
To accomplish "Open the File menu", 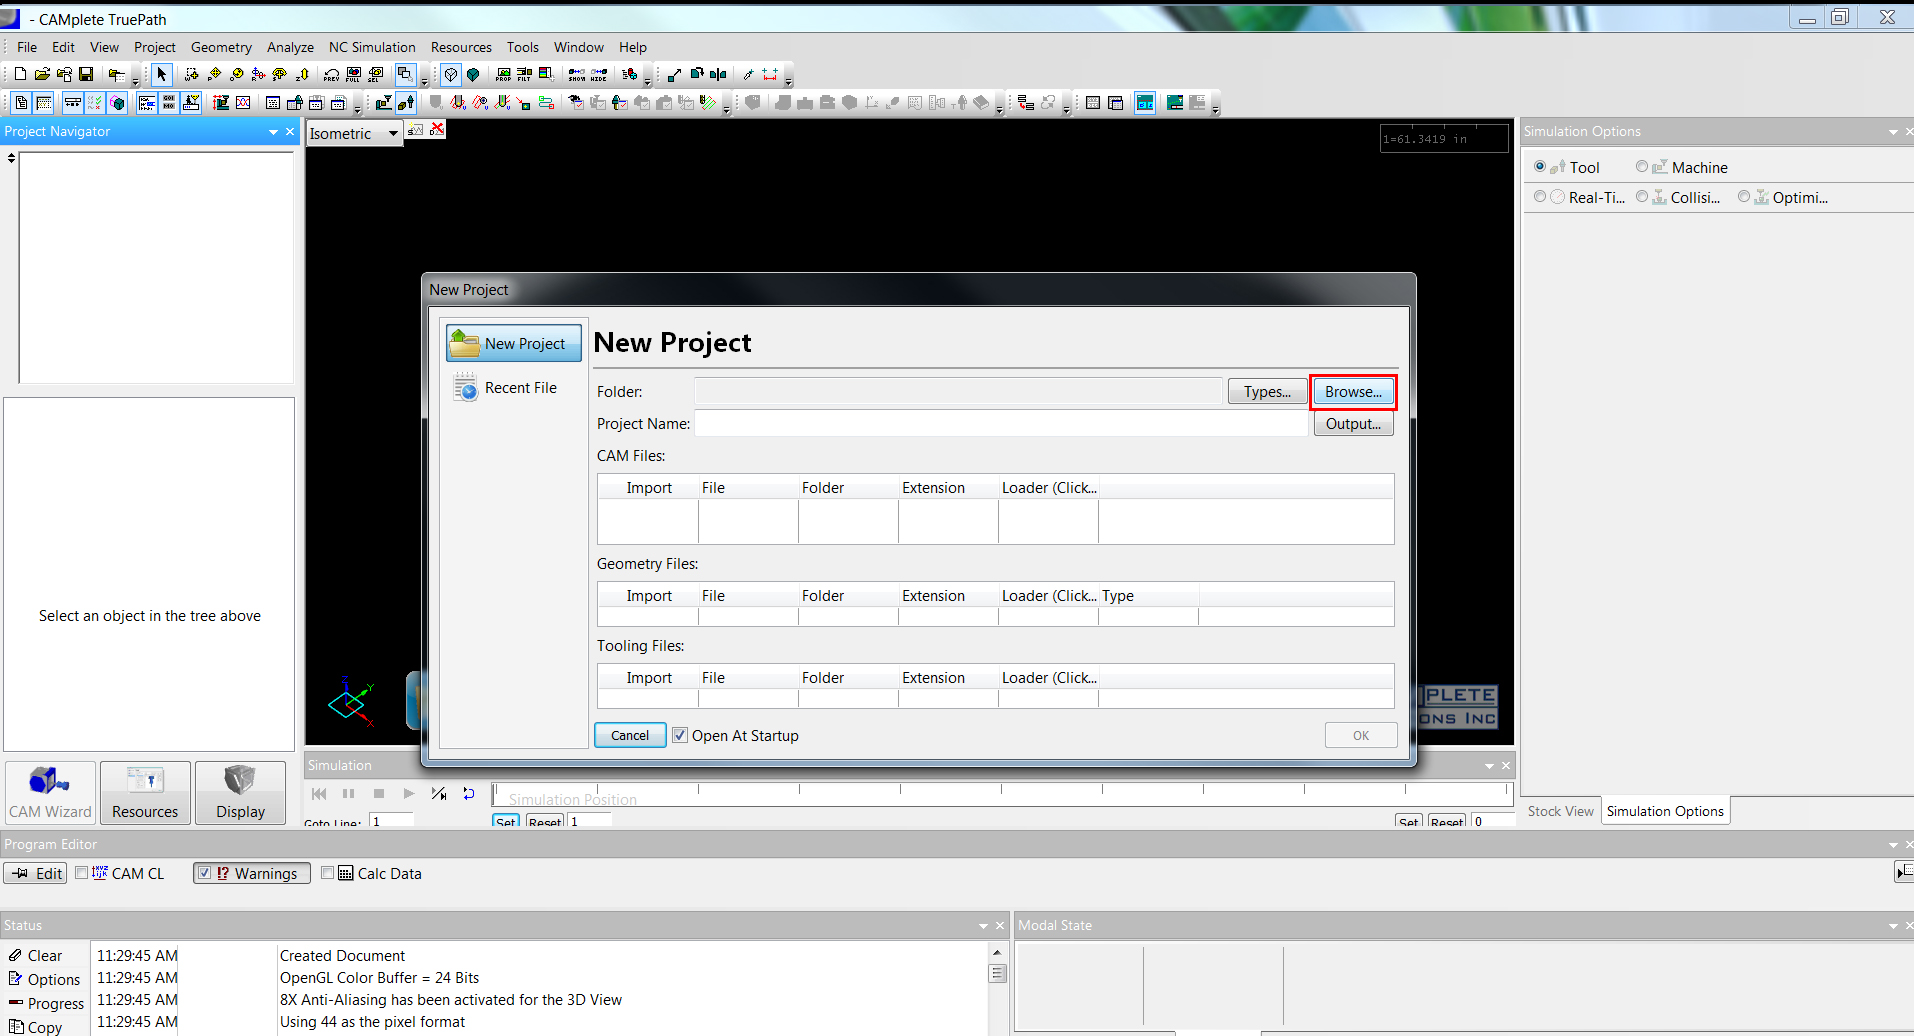I will point(27,47).
